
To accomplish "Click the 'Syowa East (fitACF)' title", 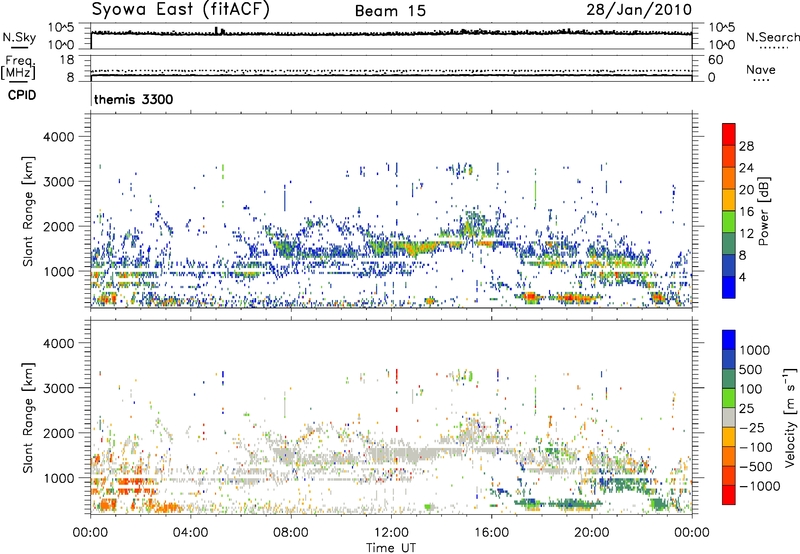I will click(x=181, y=10).
